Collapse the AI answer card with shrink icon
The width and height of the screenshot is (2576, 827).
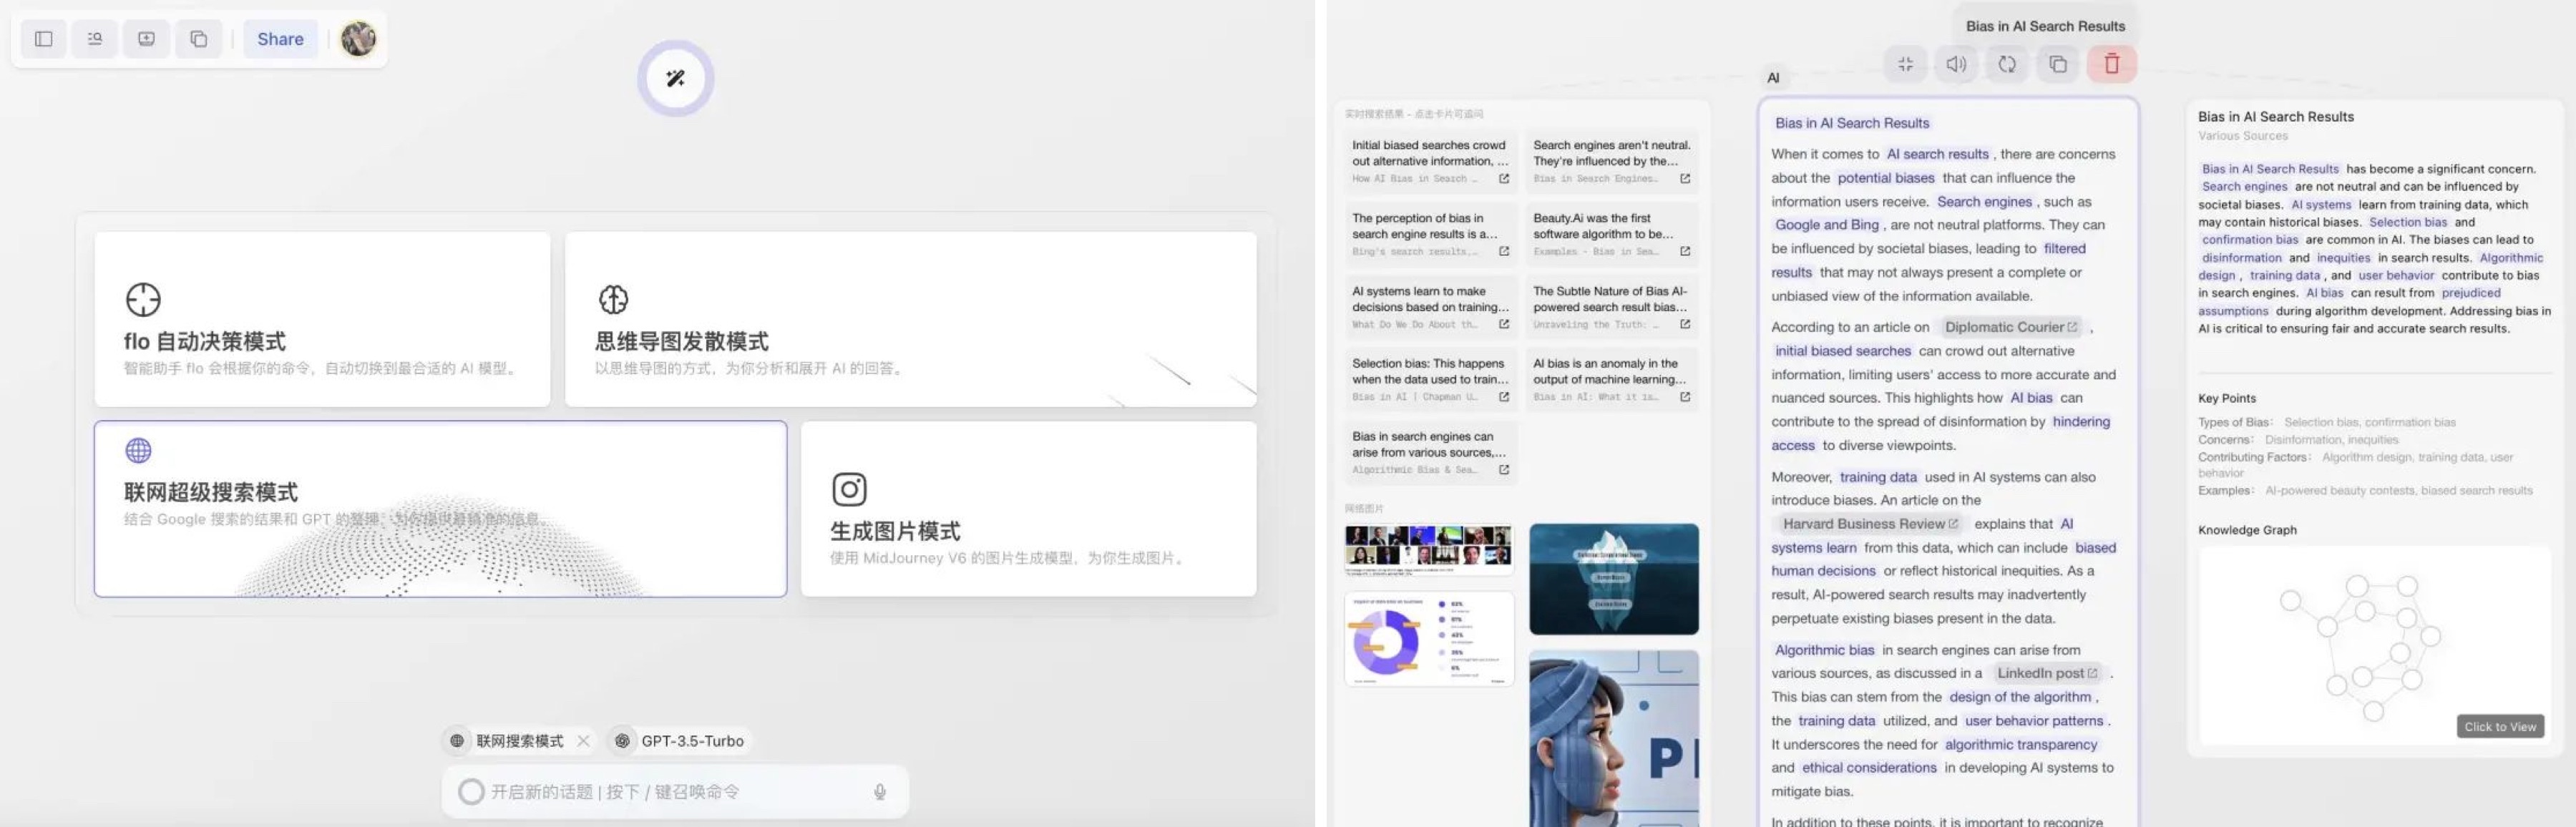pos(1905,64)
